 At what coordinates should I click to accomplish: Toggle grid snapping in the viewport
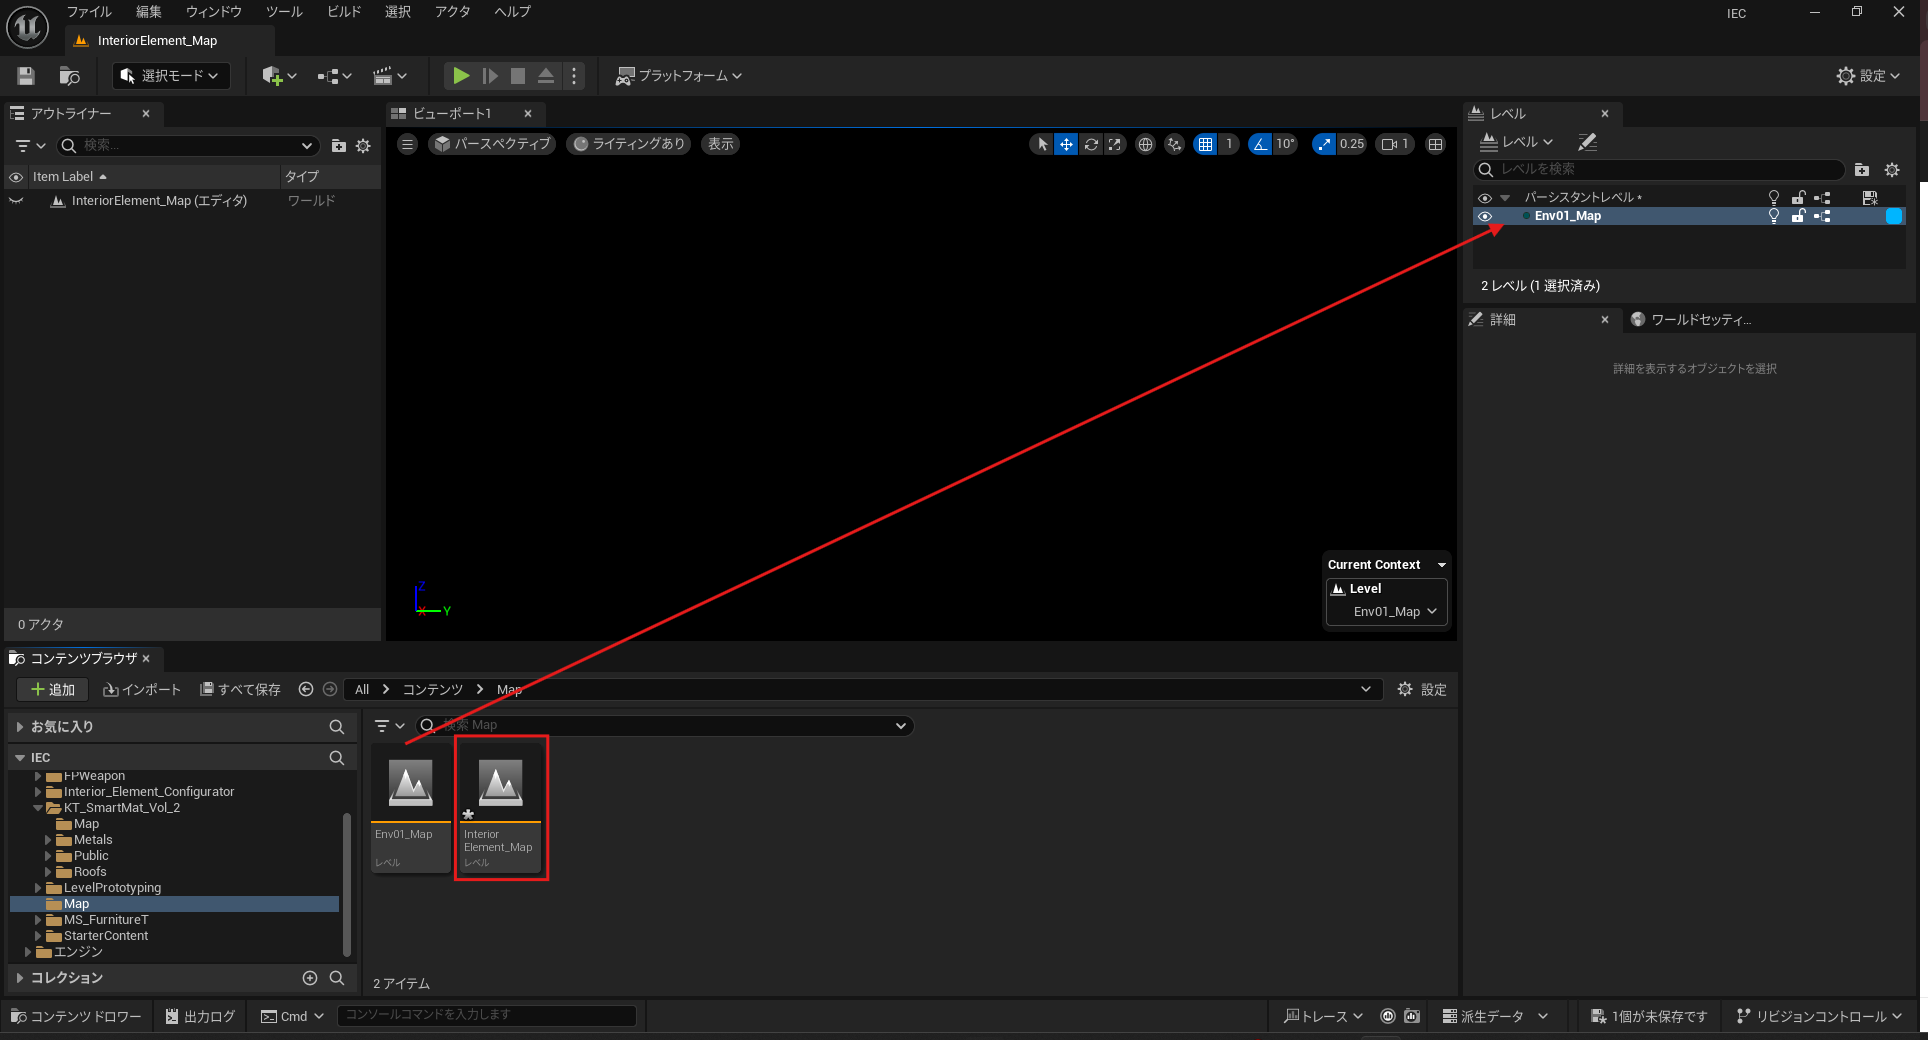(x=1206, y=144)
